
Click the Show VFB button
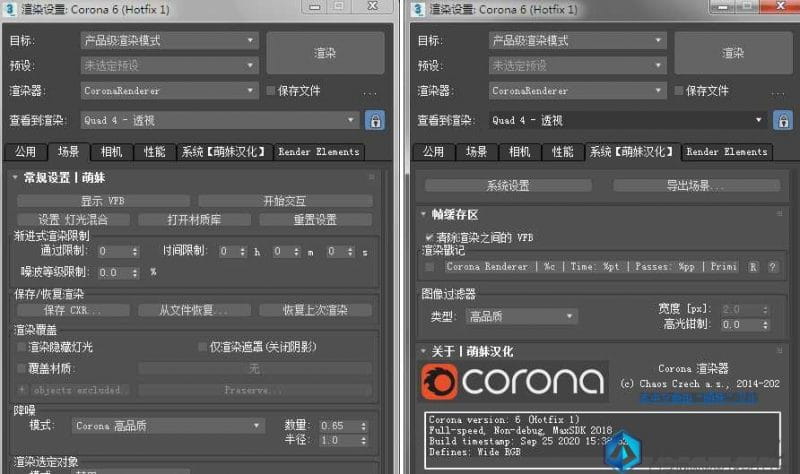coord(104,201)
